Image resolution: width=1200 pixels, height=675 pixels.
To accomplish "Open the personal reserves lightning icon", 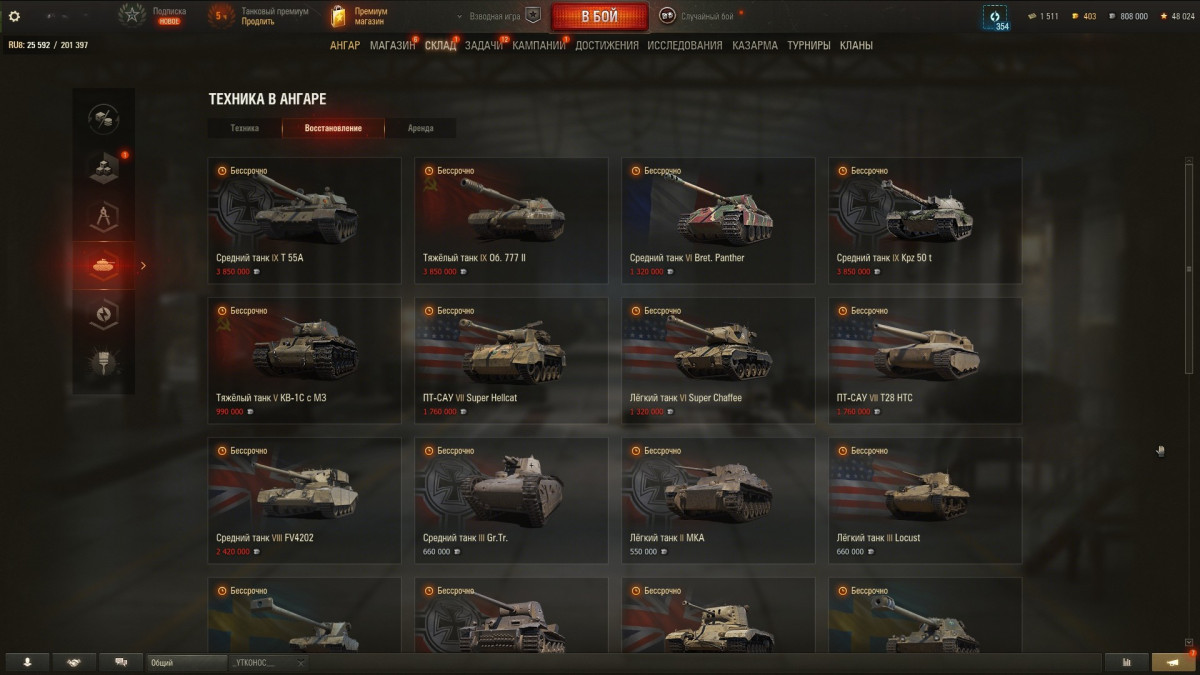I will [104, 314].
